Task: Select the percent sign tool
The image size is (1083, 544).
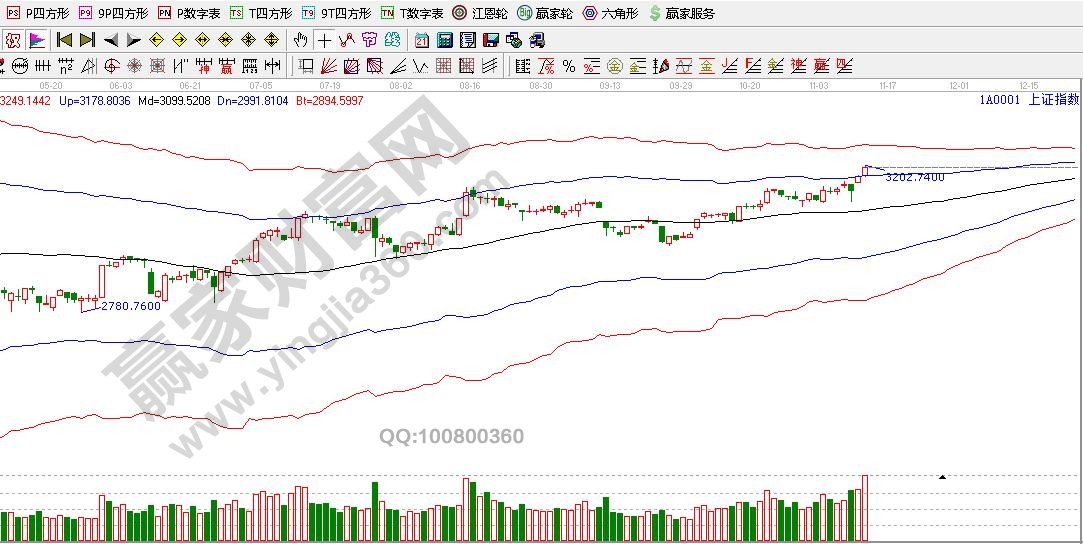Action: (x=568, y=66)
